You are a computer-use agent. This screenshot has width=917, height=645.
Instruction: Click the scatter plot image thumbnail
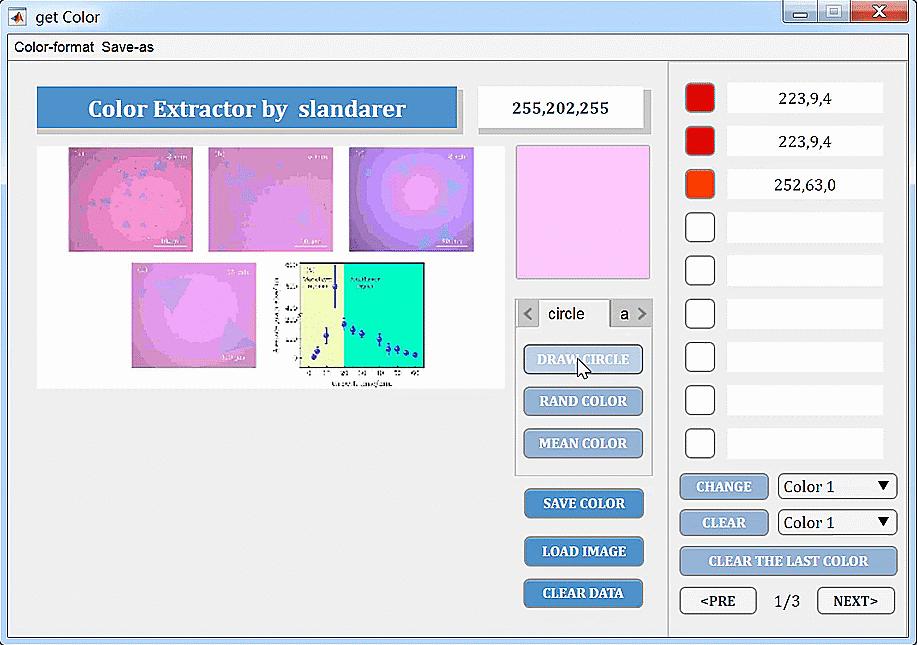[352, 316]
